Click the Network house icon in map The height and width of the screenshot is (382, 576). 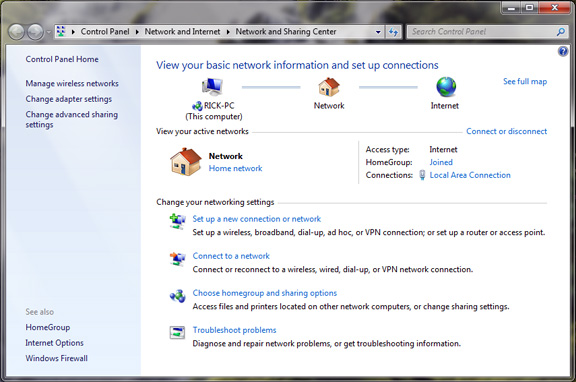point(329,87)
